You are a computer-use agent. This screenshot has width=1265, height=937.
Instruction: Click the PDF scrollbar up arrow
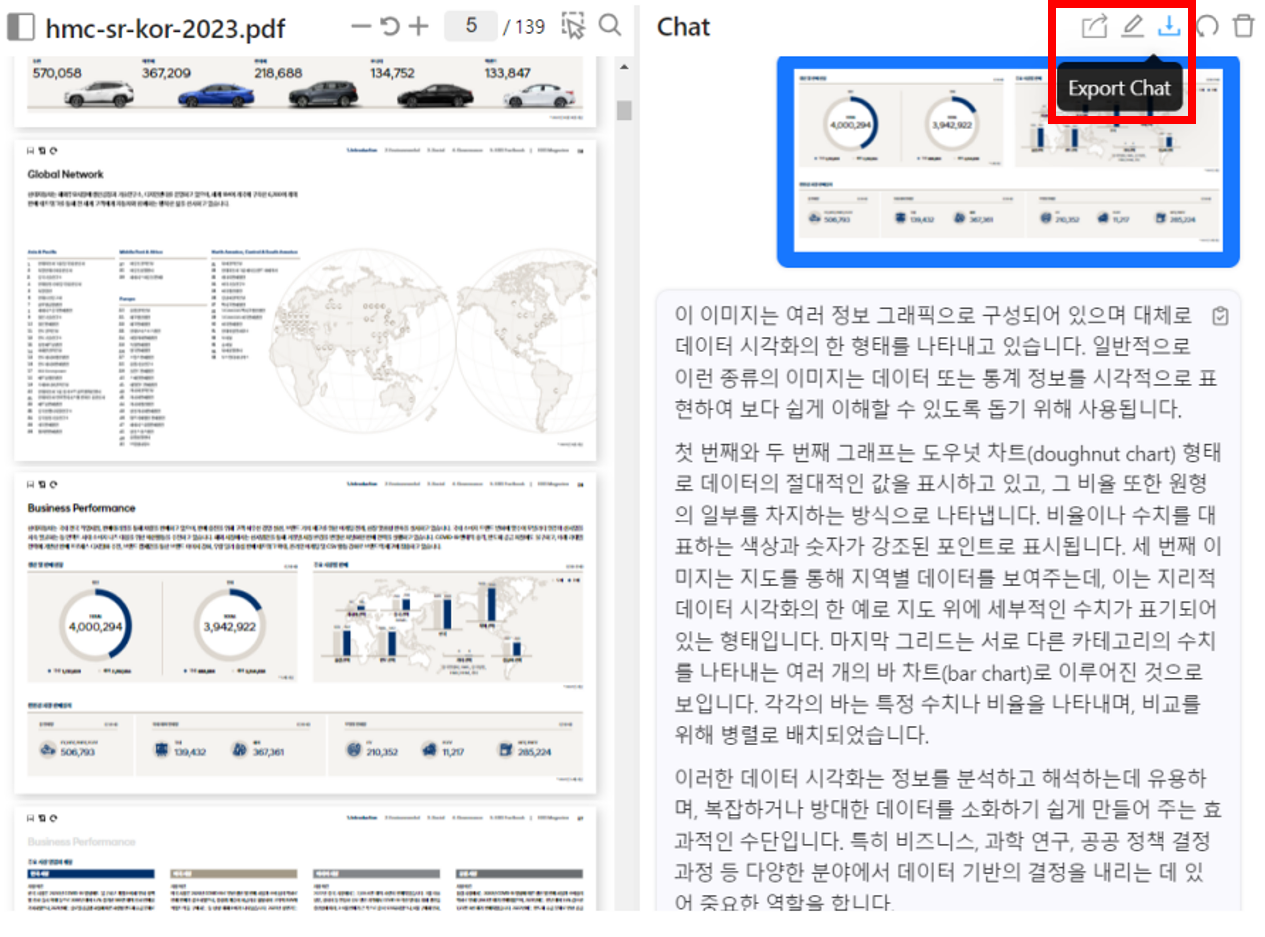point(624,68)
